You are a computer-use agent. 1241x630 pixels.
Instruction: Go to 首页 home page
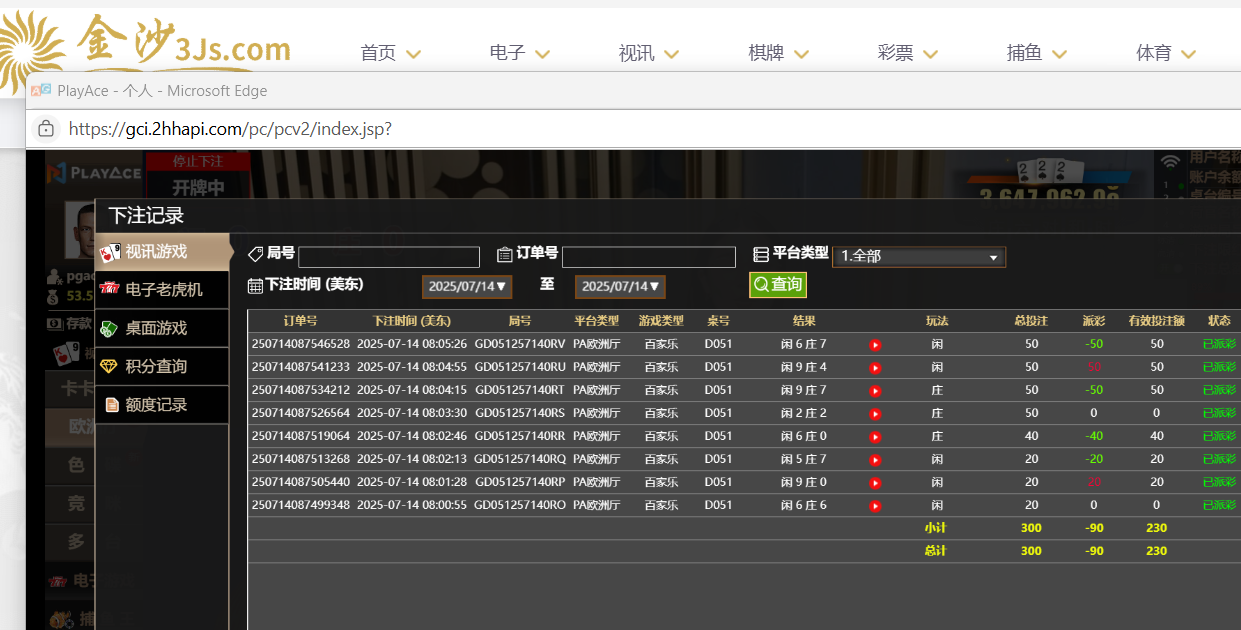point(390,54)
